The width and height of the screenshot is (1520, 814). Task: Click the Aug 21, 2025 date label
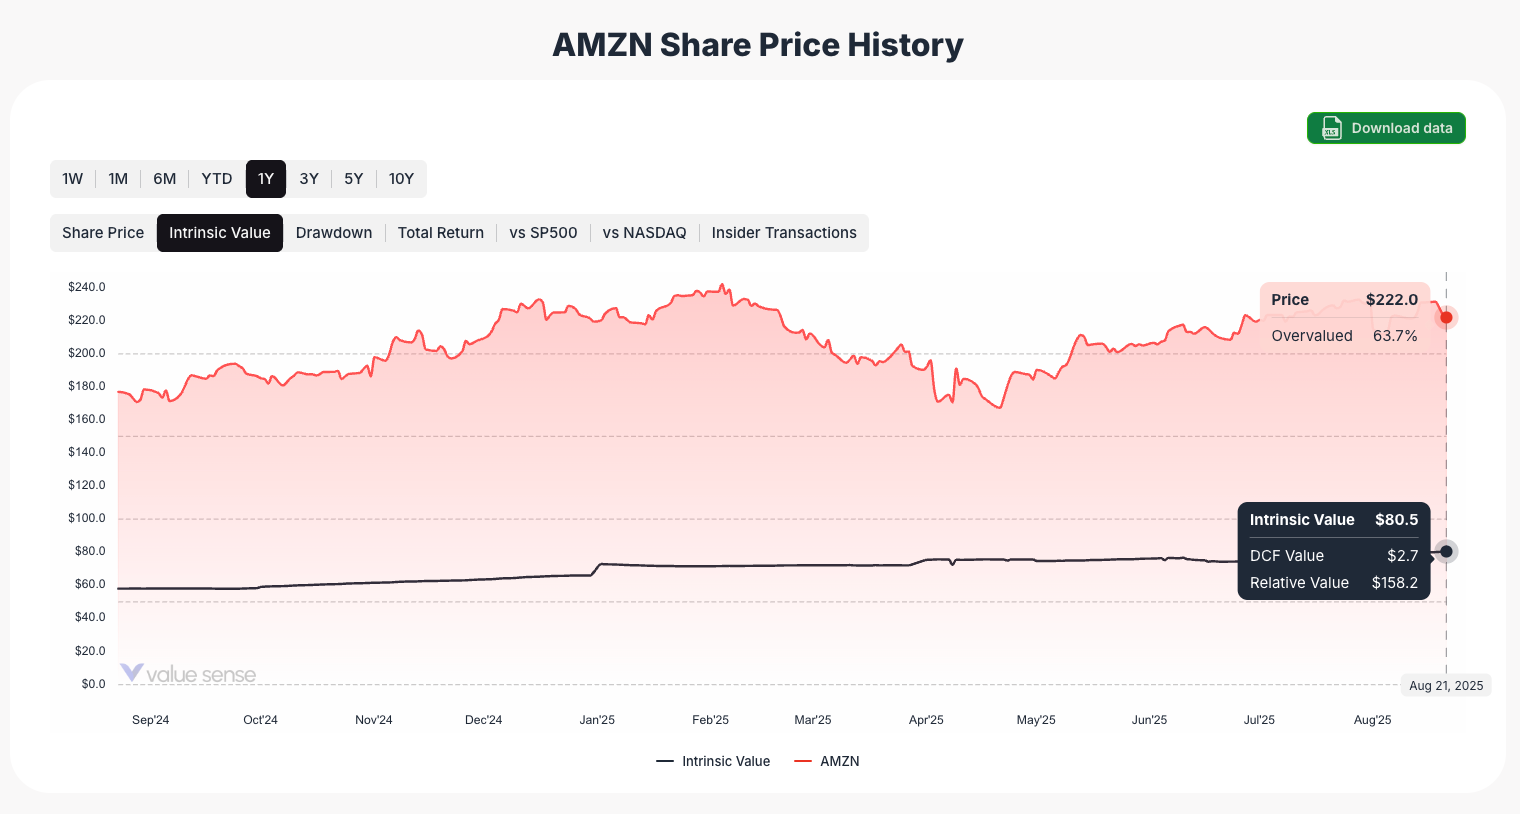[1446, 685]
